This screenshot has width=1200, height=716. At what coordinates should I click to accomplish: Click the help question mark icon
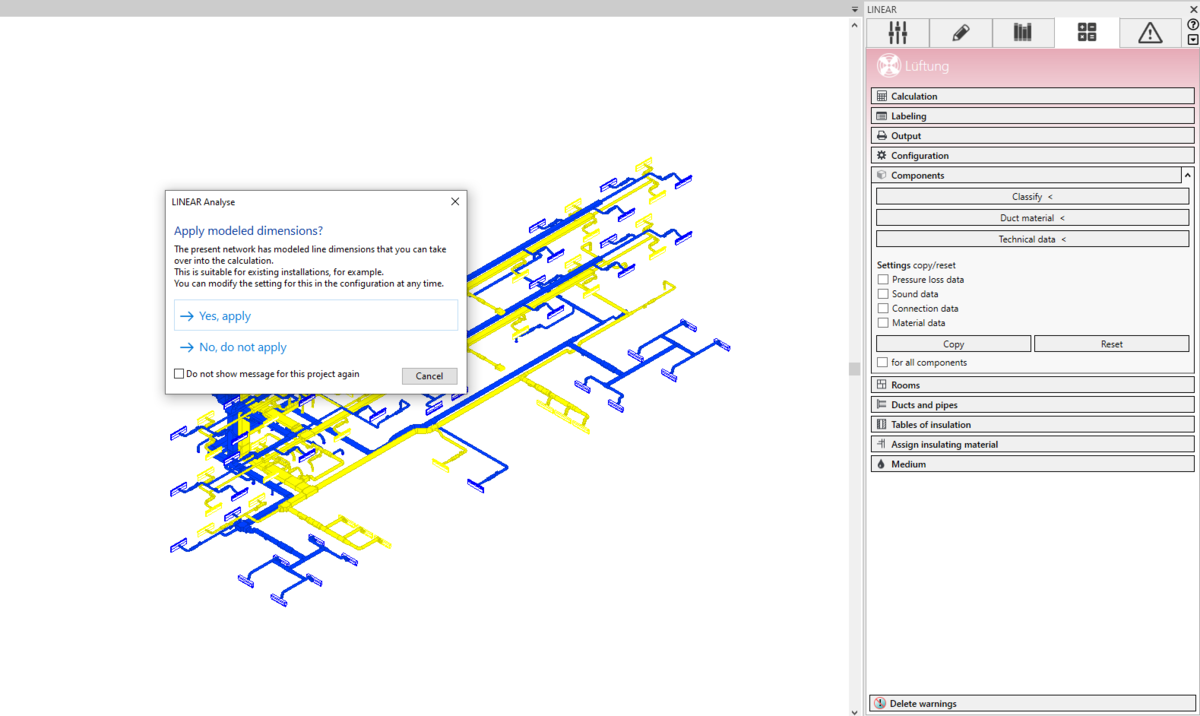1192,25
